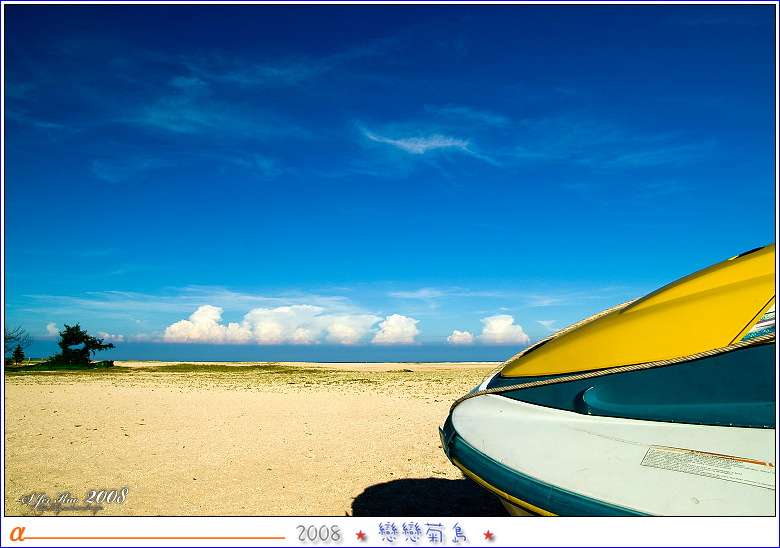Click the blue Chinese title text 戀戀菊島

click(x=424, y=533)
